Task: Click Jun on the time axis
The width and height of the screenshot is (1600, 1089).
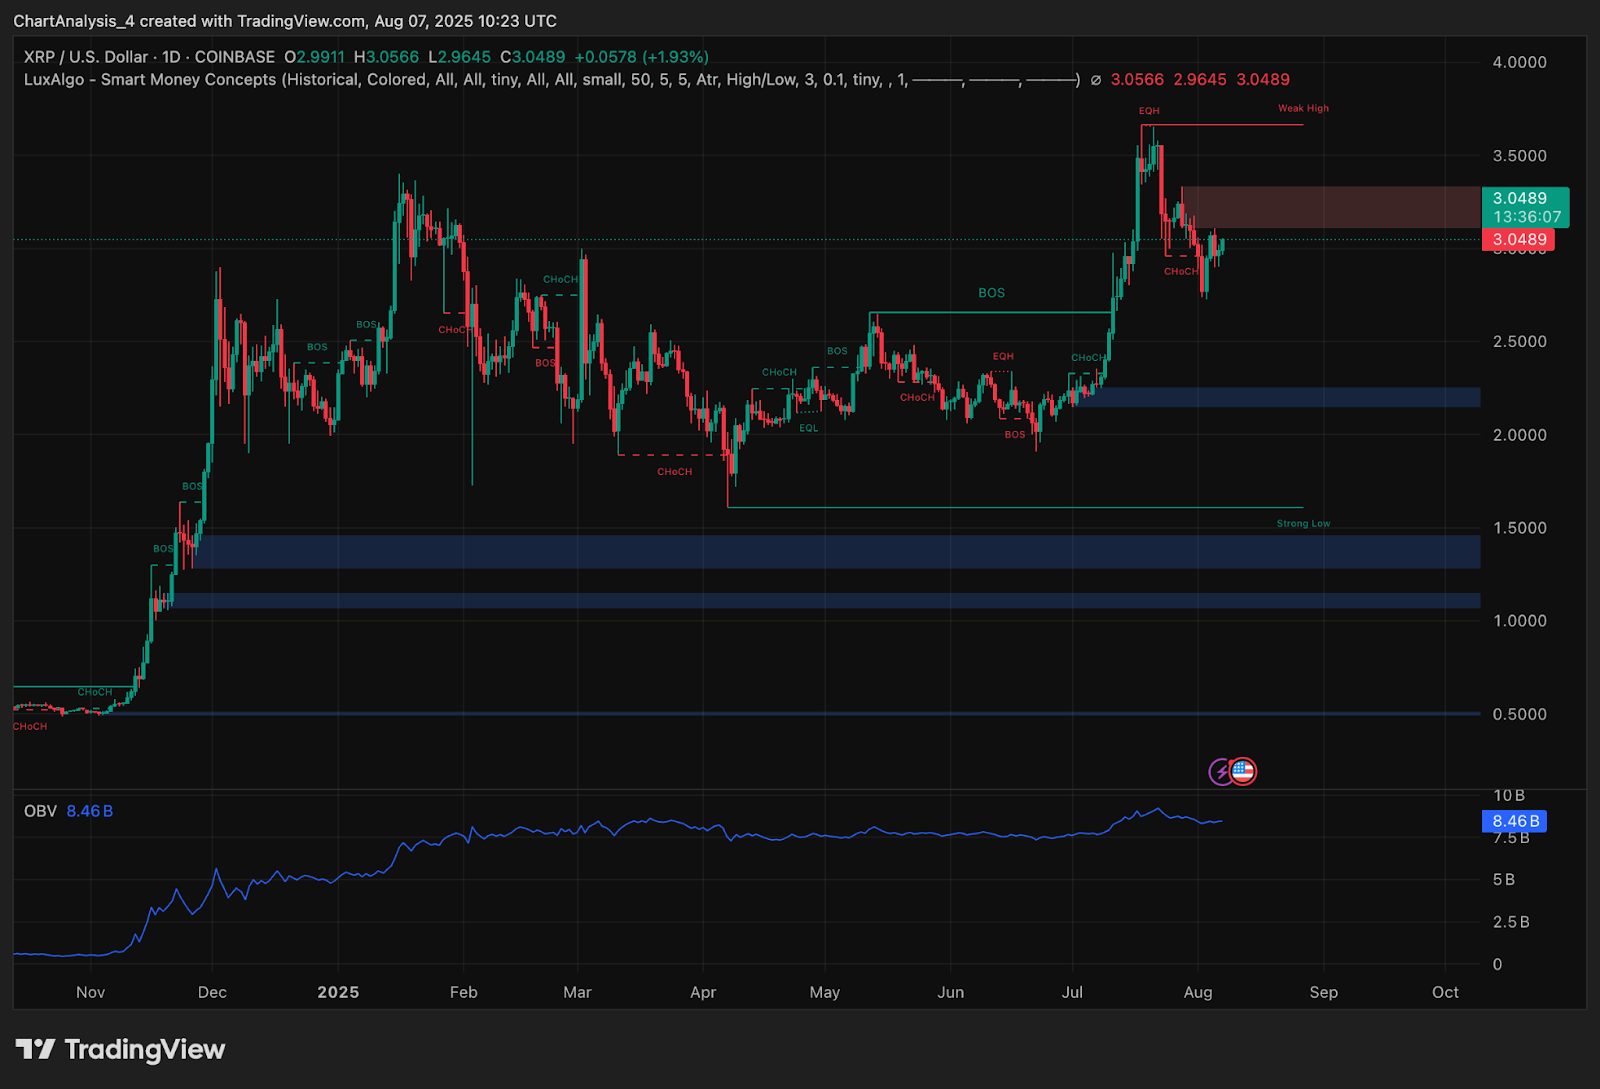Action: click(951, 992)
